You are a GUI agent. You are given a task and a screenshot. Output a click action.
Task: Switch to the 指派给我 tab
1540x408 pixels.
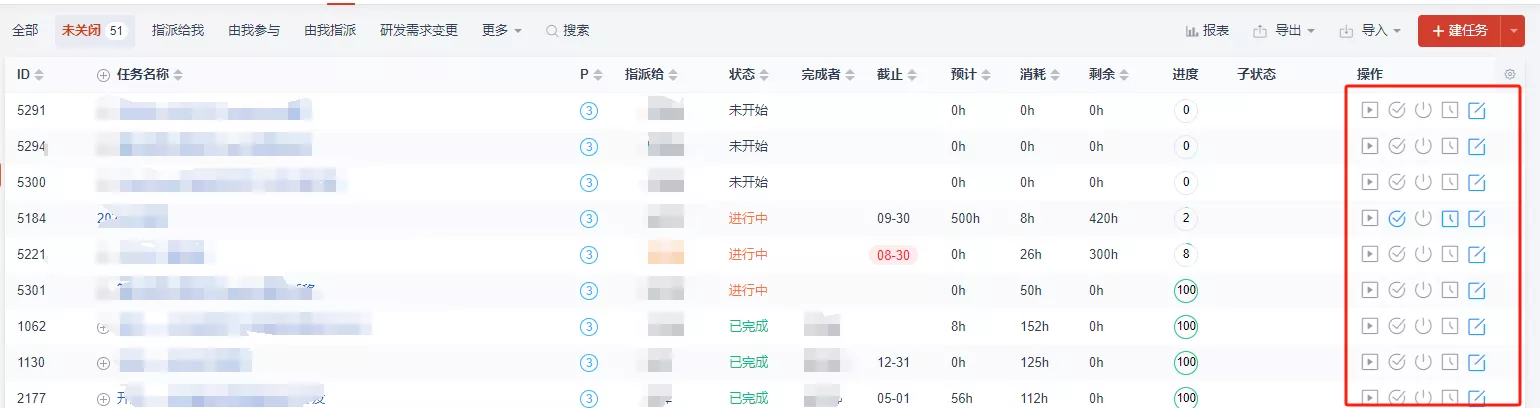(178, 31)
